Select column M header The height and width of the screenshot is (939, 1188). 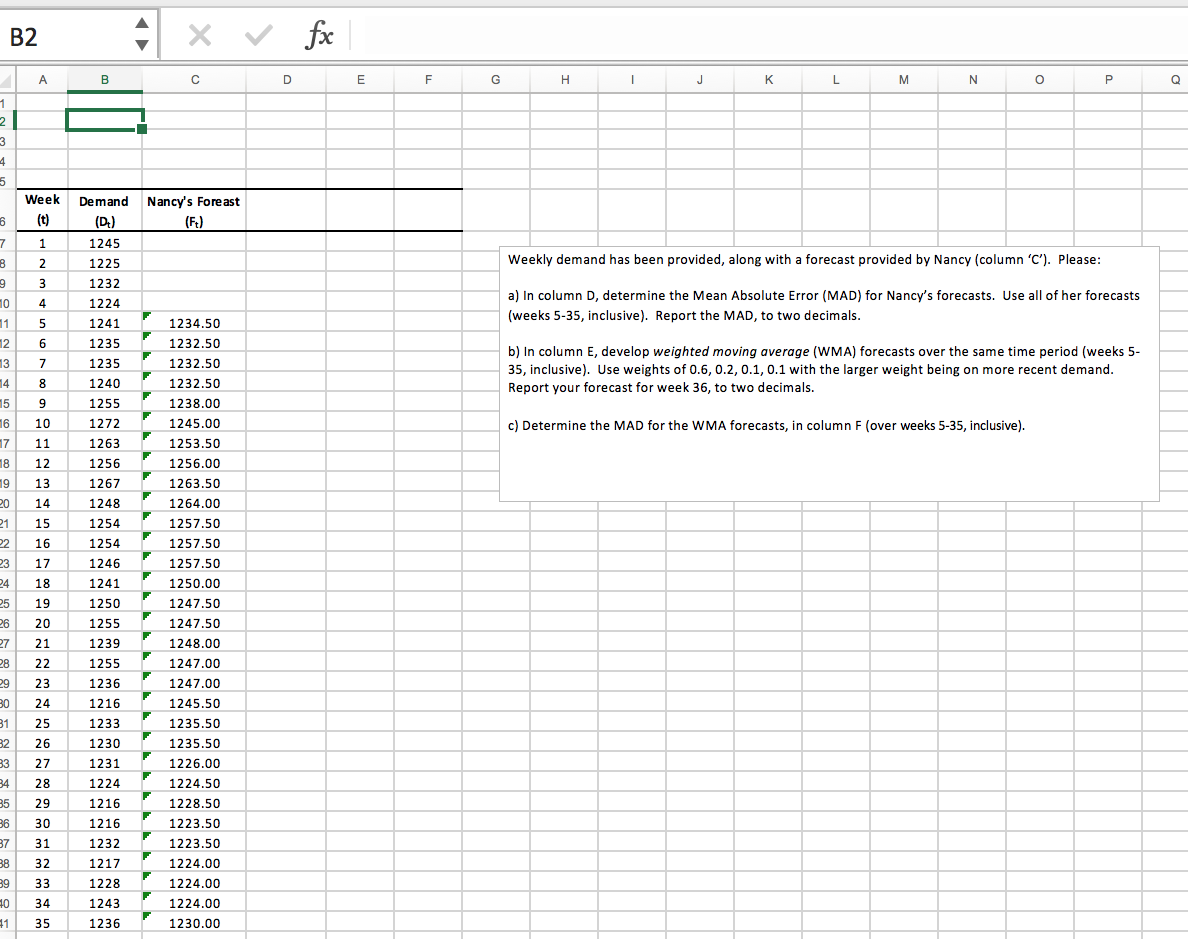(904, 80)
